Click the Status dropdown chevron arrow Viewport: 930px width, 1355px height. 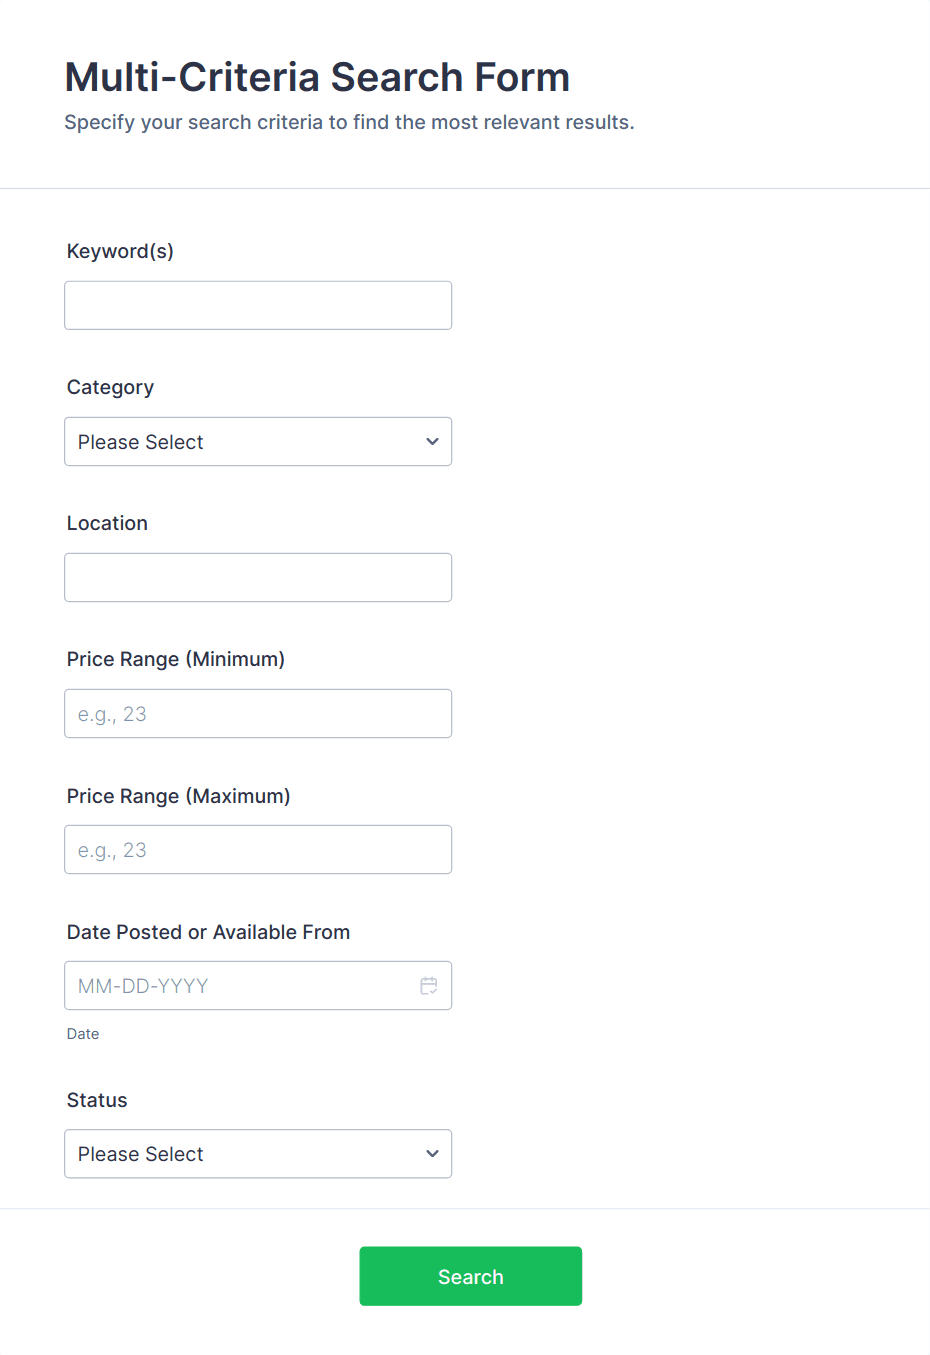click(x=432, y=1154)
